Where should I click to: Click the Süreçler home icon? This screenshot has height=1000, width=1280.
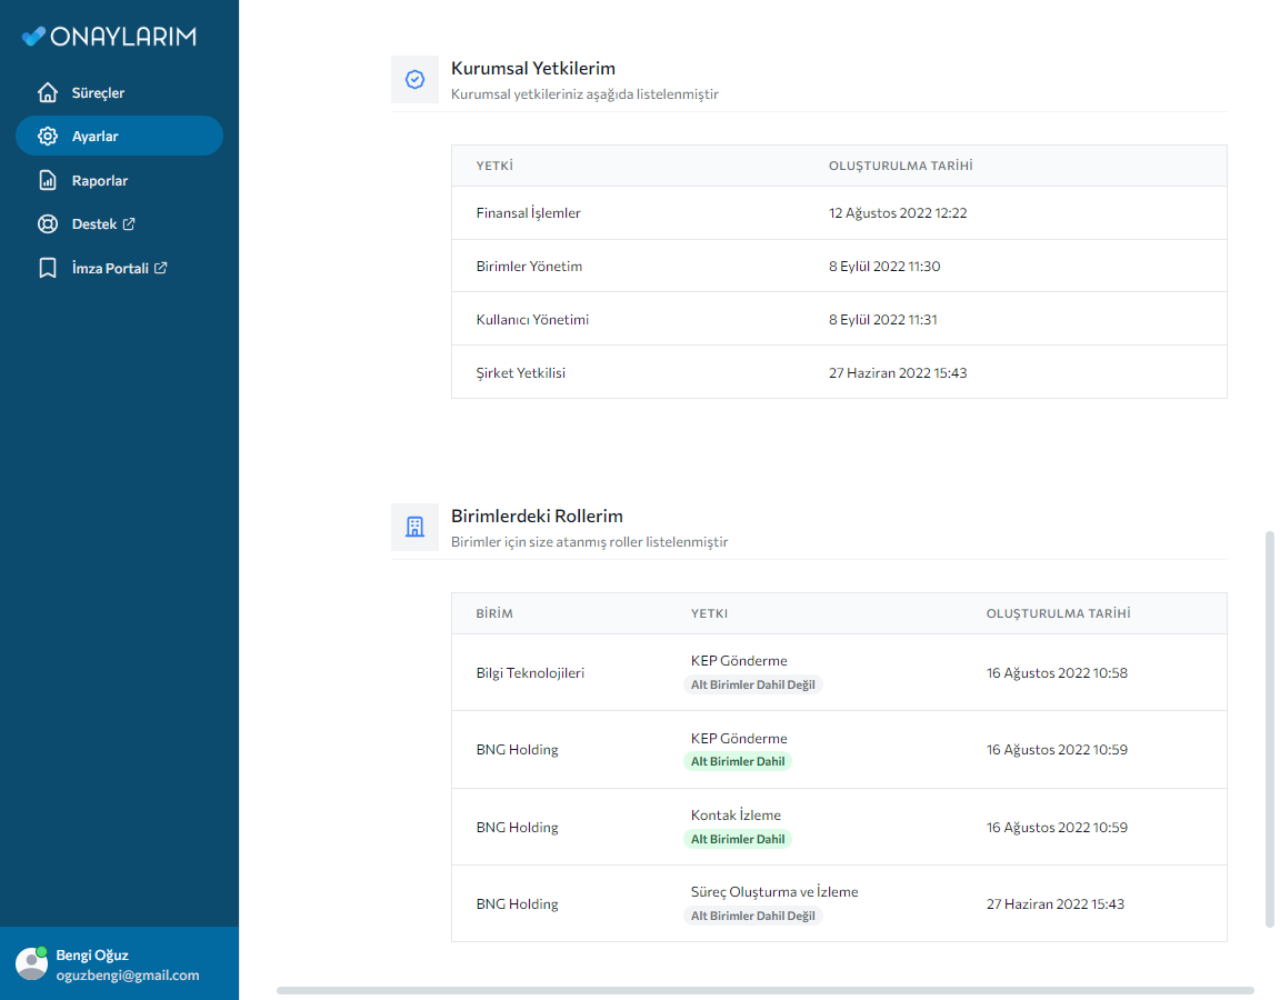(x=47, y=93)
